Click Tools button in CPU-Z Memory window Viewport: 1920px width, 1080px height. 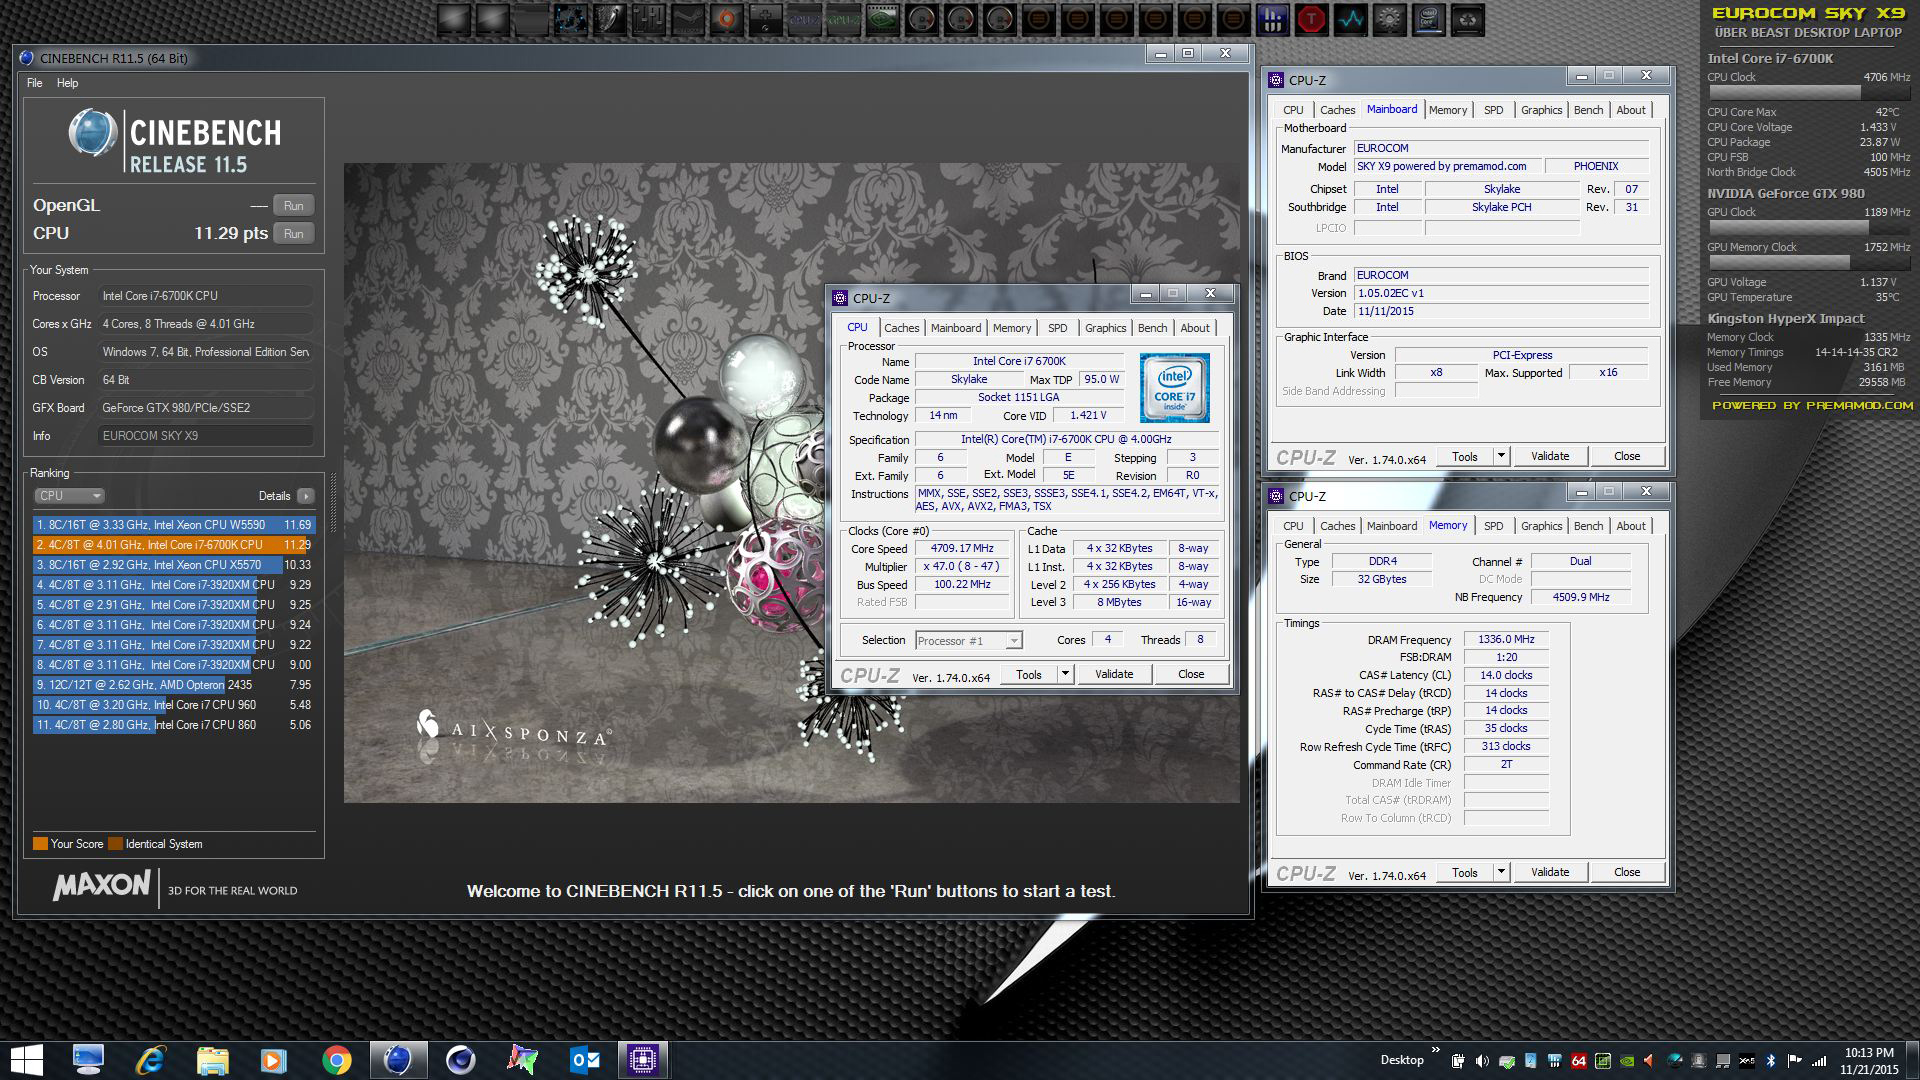(1465, 872)
